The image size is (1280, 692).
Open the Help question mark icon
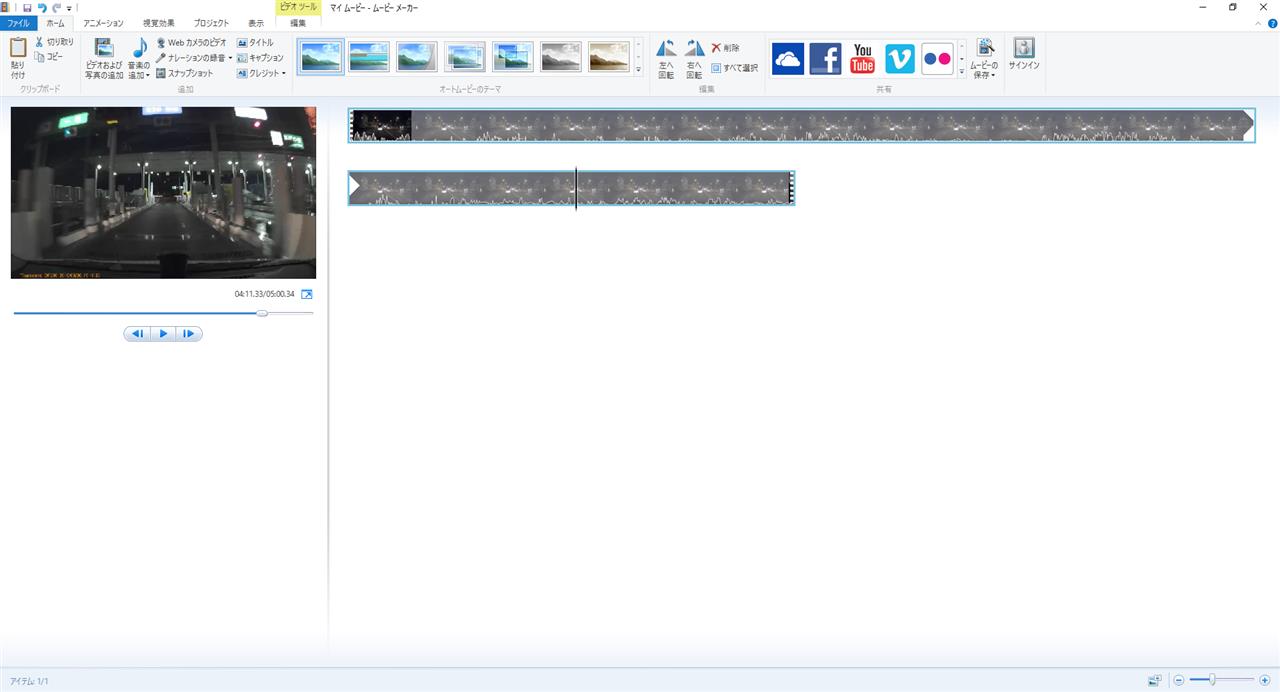tap(1271, 22)
